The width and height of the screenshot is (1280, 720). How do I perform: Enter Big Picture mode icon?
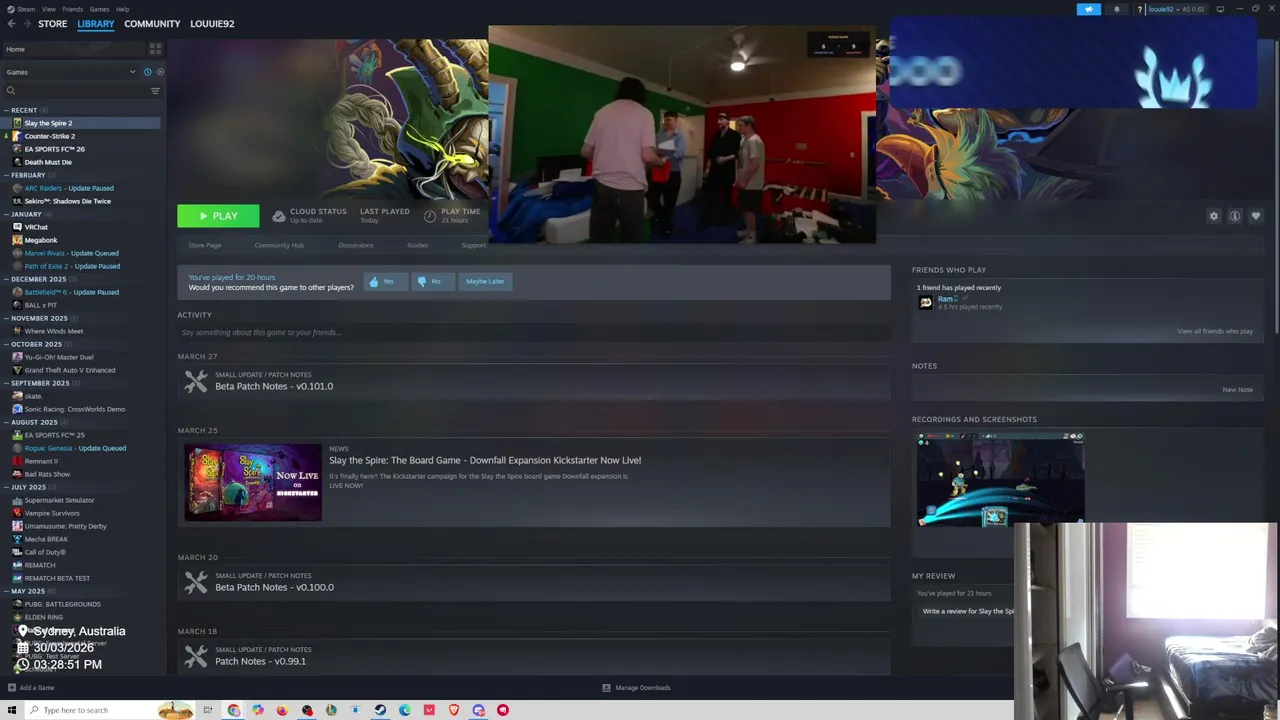click(x=1220, y=9)
